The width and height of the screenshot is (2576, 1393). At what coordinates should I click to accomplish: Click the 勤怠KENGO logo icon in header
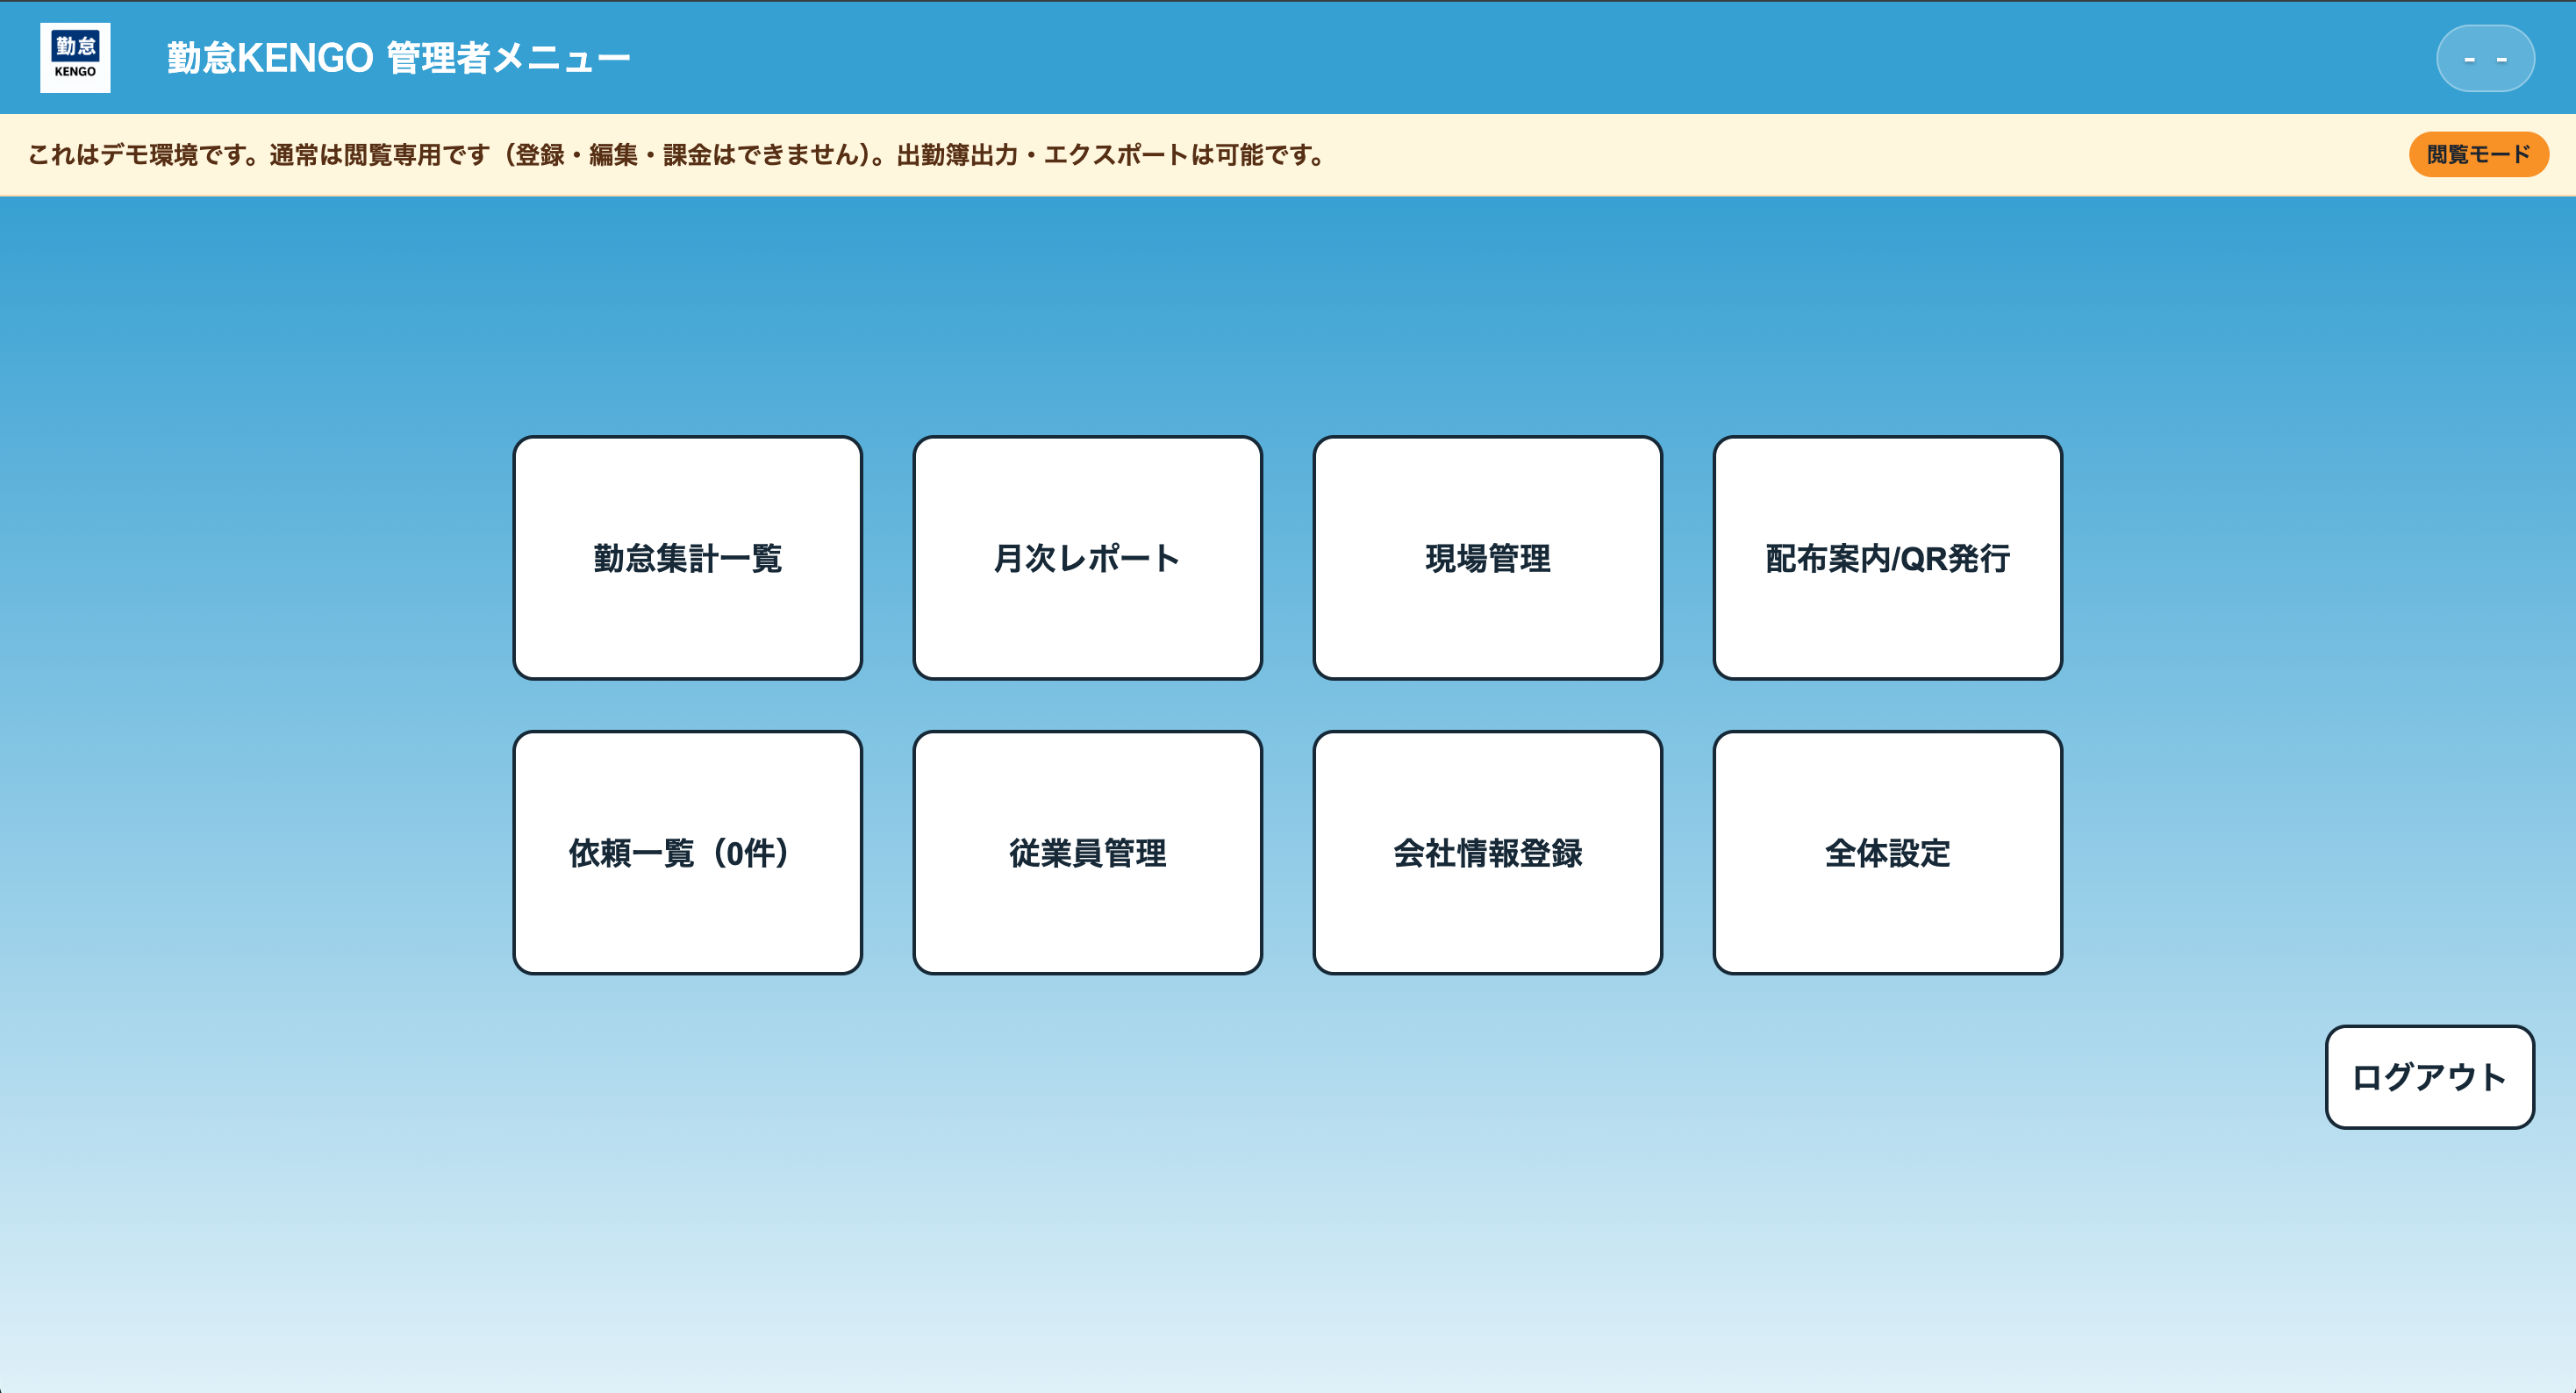coord(75,57)
